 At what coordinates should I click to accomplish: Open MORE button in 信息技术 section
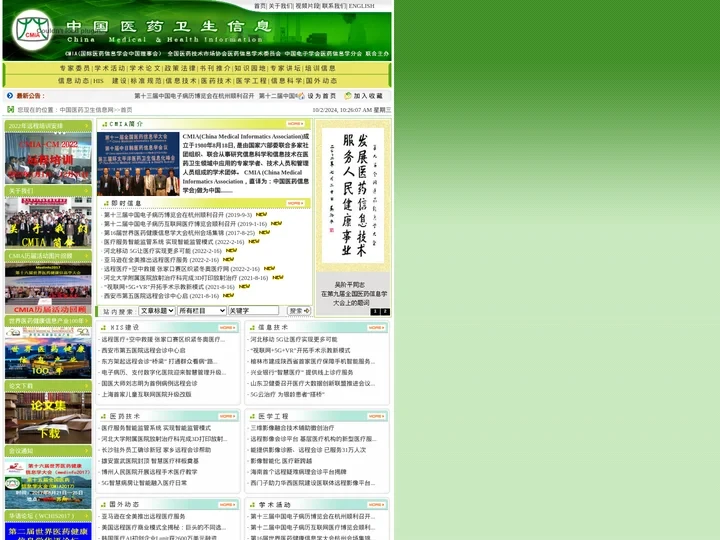pyautogui.click(x=376, y=327)
